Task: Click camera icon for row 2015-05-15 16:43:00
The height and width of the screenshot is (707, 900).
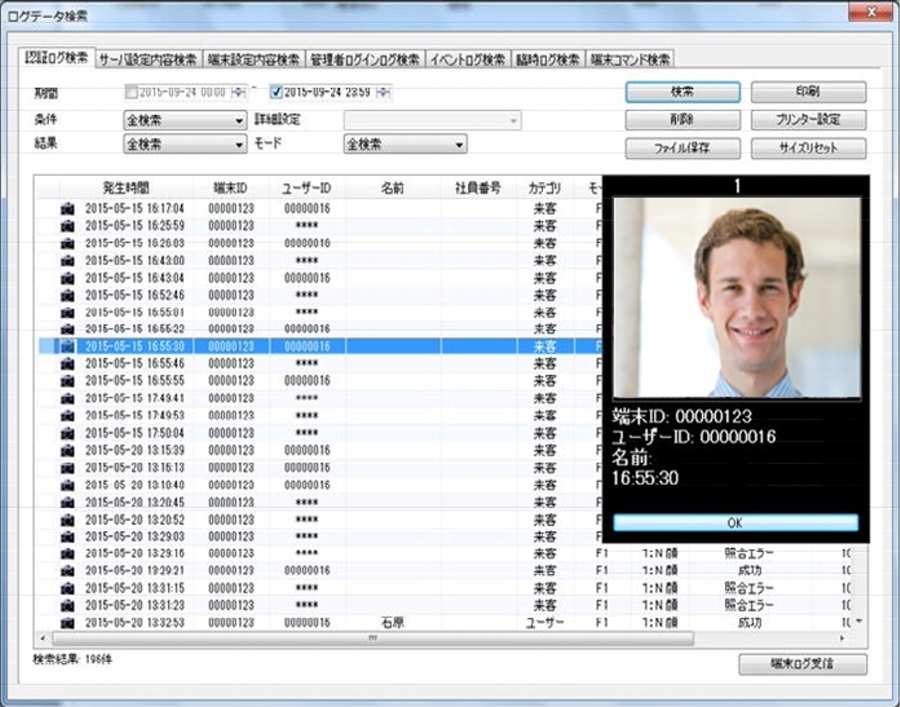Action: pos(67,261)
